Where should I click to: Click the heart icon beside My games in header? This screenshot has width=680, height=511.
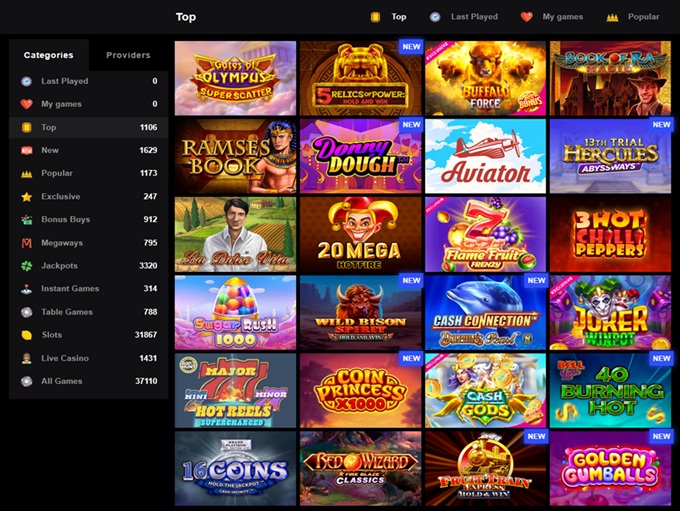(x=526, y=17)
